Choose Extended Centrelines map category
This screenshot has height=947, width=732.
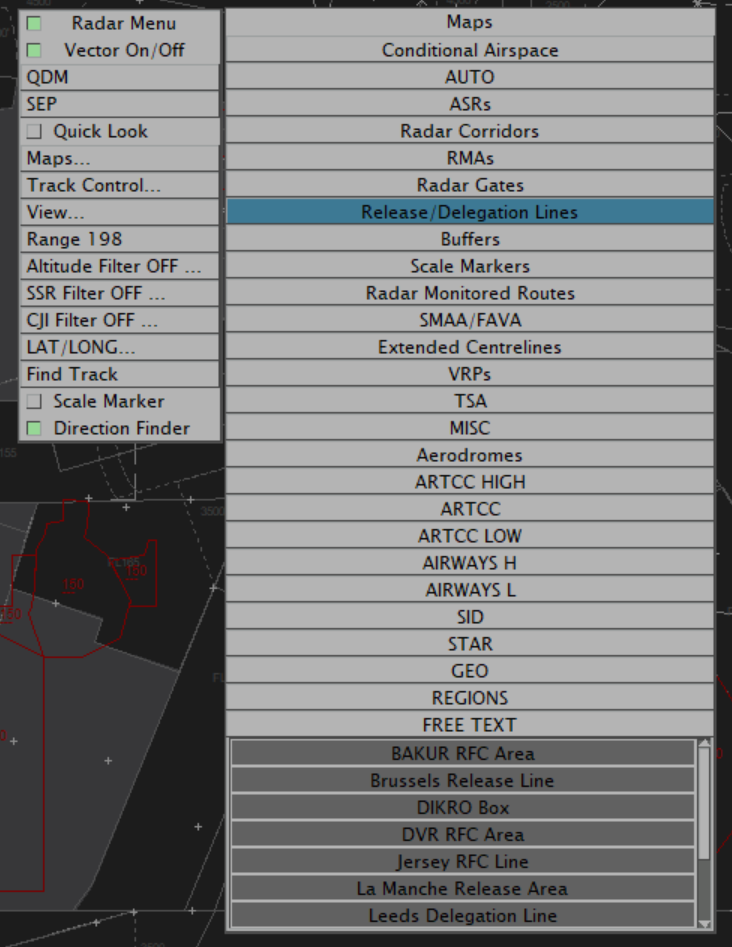pyautogui.click(x=469, y=347)
